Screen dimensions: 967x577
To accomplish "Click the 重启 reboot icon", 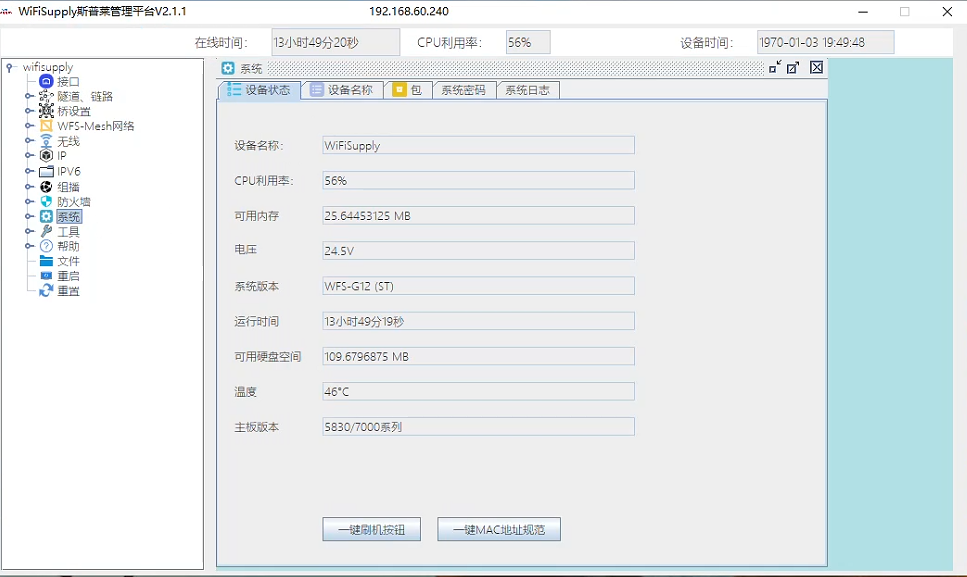I will point(46,276).
